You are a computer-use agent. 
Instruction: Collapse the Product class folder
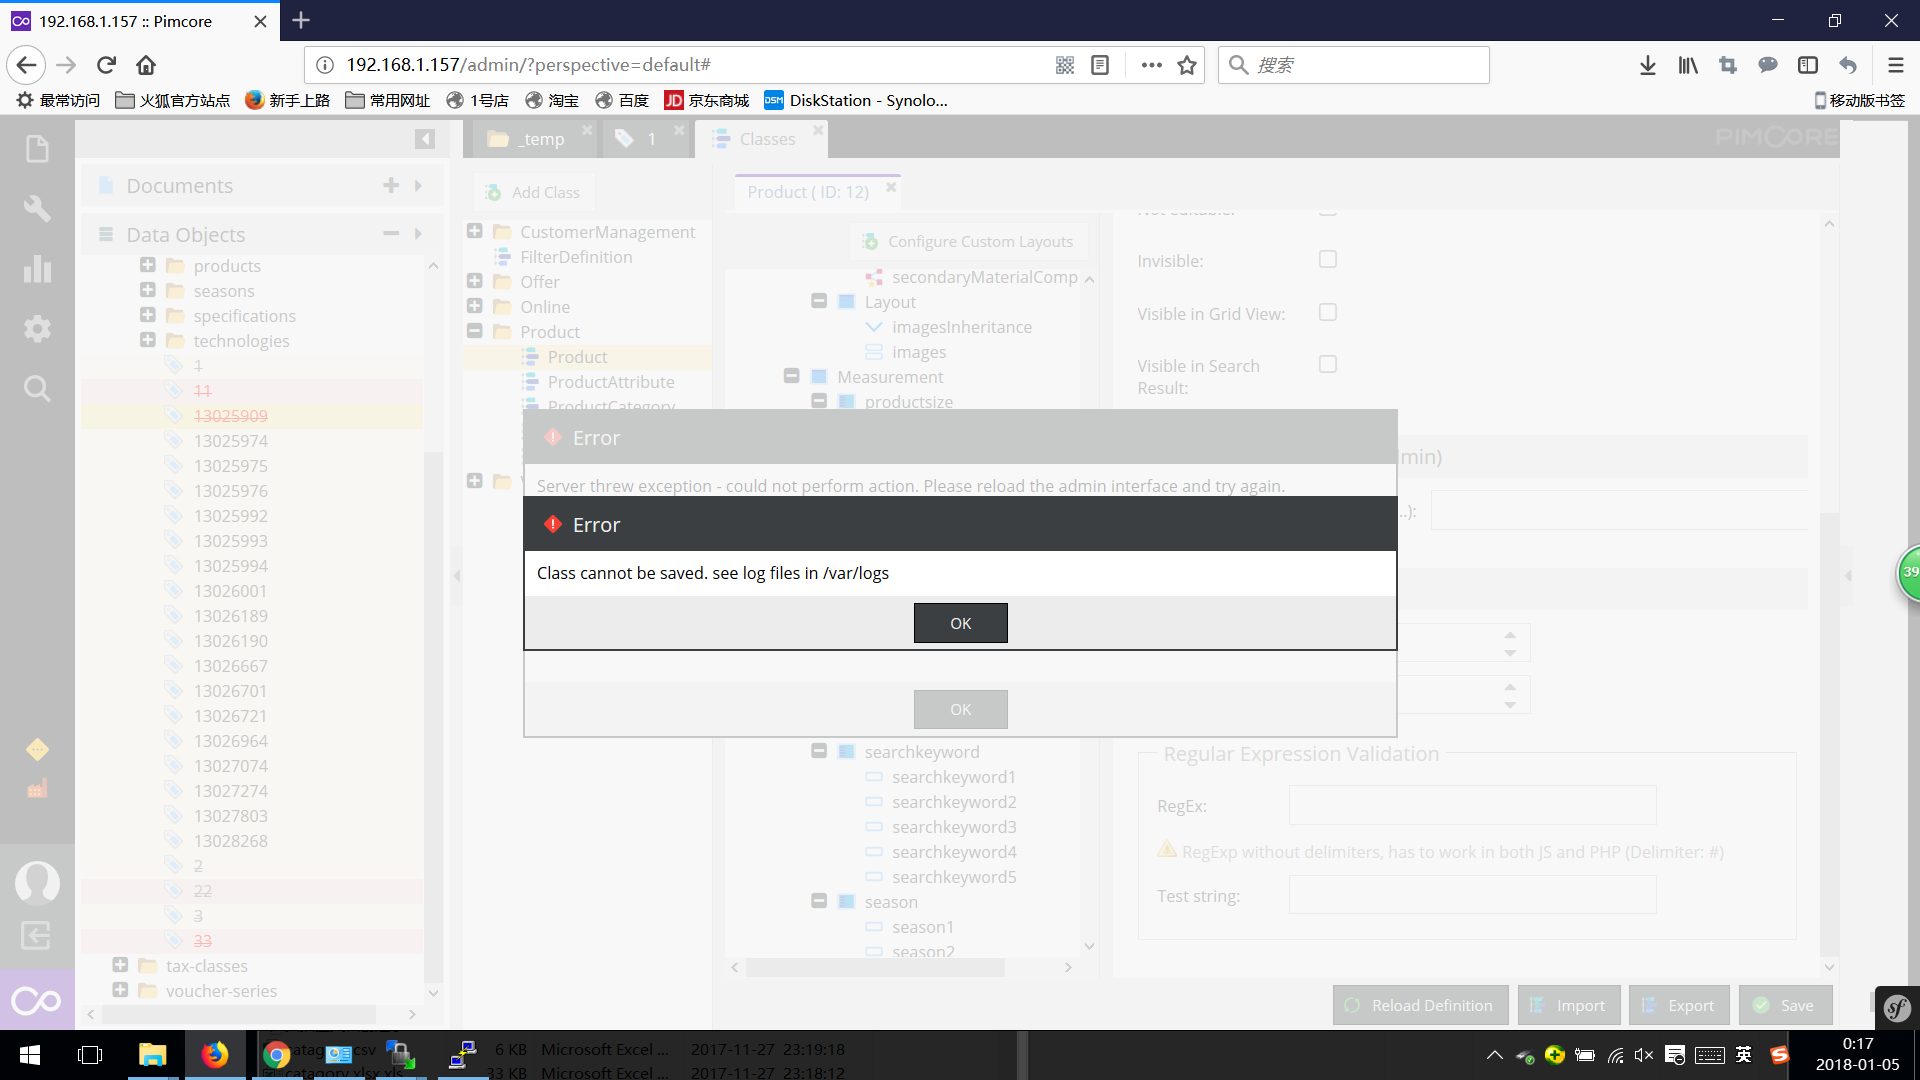475,331
